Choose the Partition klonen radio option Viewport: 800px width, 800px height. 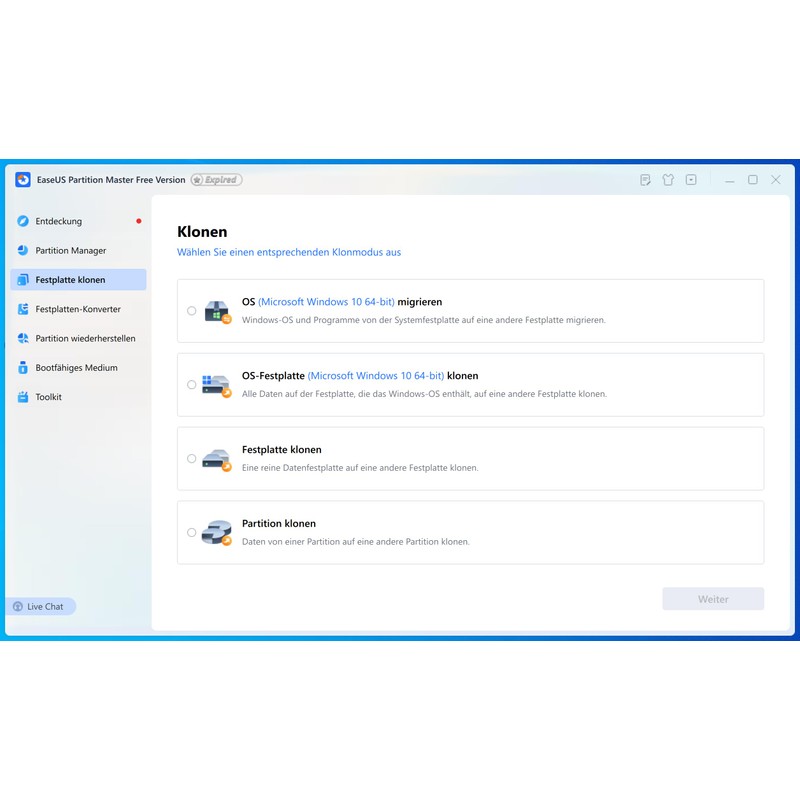pos(192,533)
